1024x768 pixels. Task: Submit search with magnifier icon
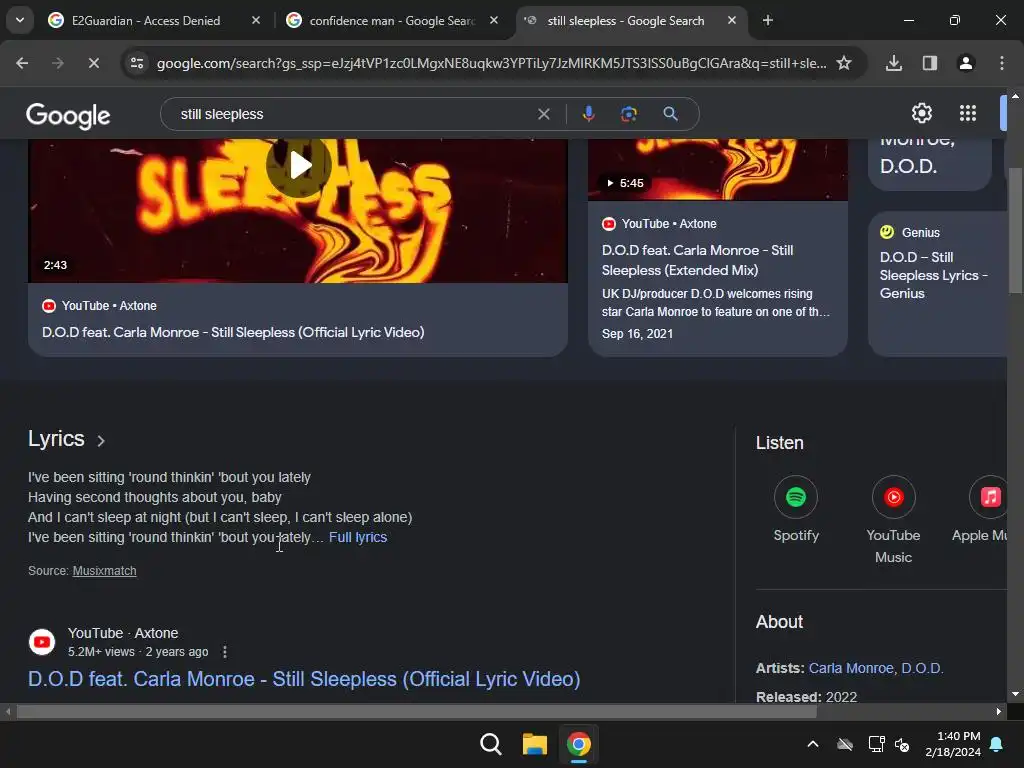point(670,114)
